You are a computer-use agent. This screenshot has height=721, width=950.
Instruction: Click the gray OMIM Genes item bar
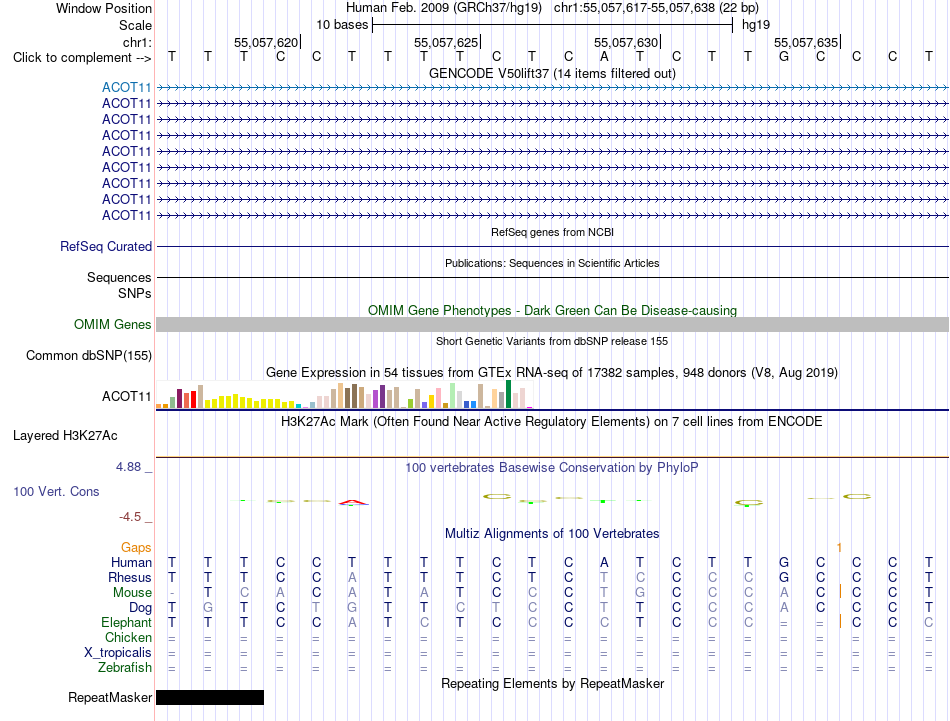552,325
